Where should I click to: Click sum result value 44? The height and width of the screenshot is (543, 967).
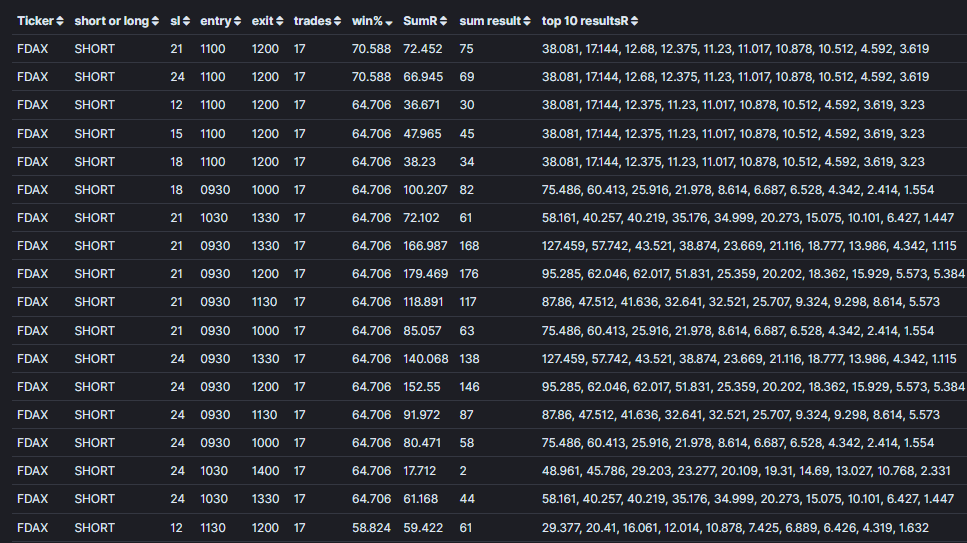coord(467,499)
